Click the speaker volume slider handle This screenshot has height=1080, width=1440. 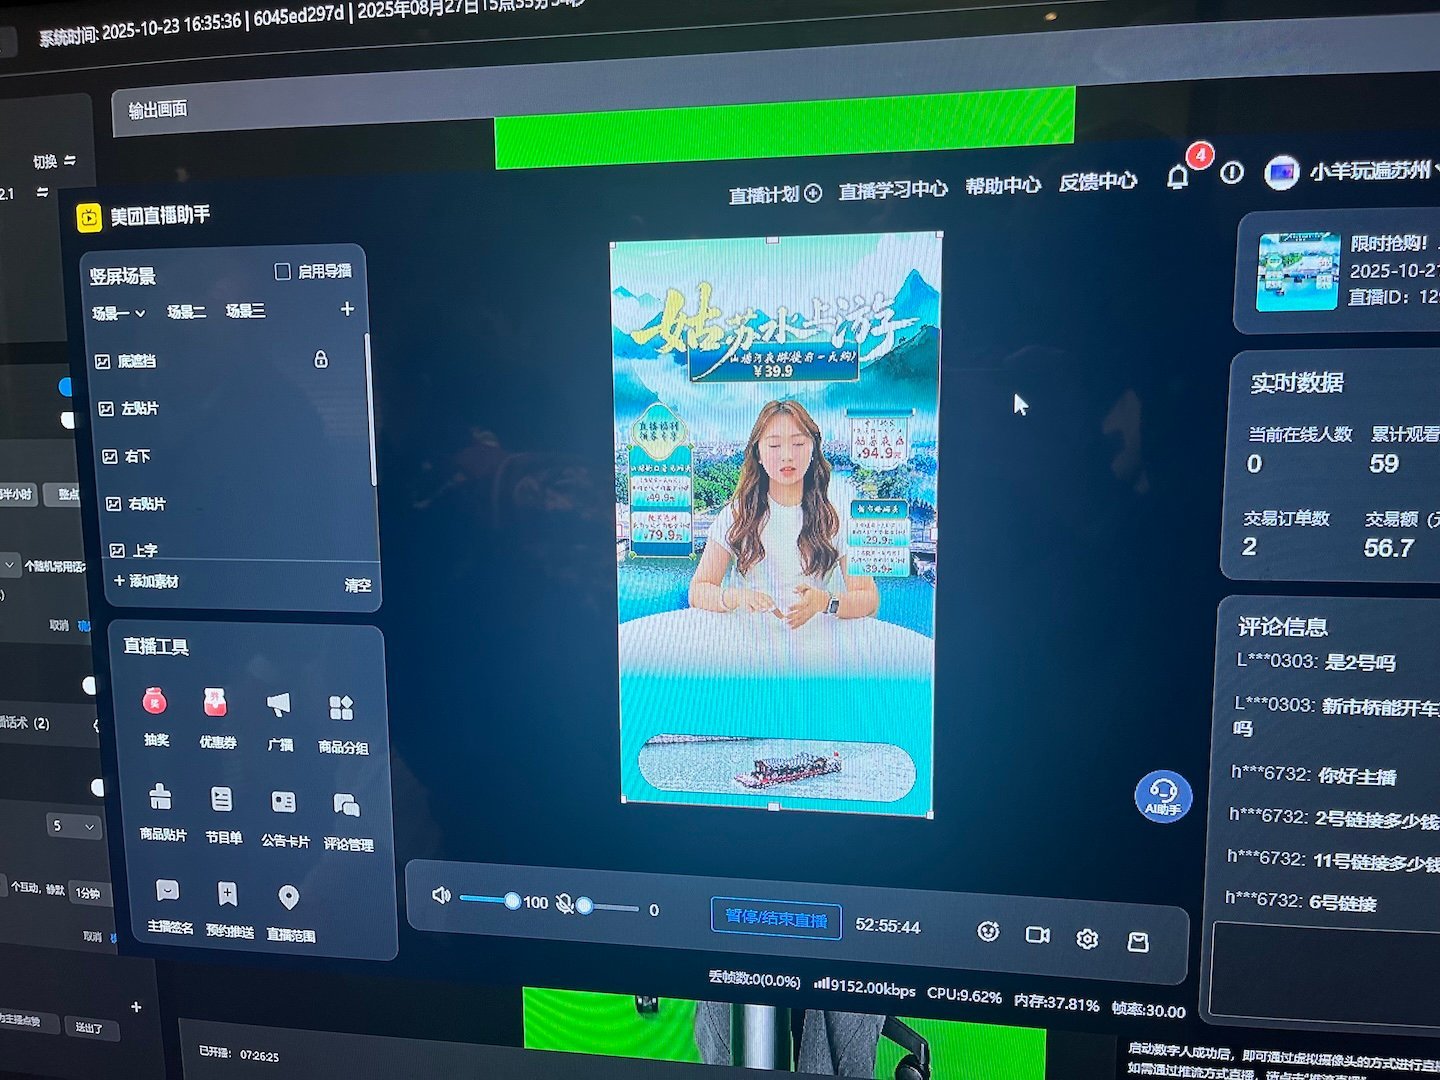(x=512, y=901)
